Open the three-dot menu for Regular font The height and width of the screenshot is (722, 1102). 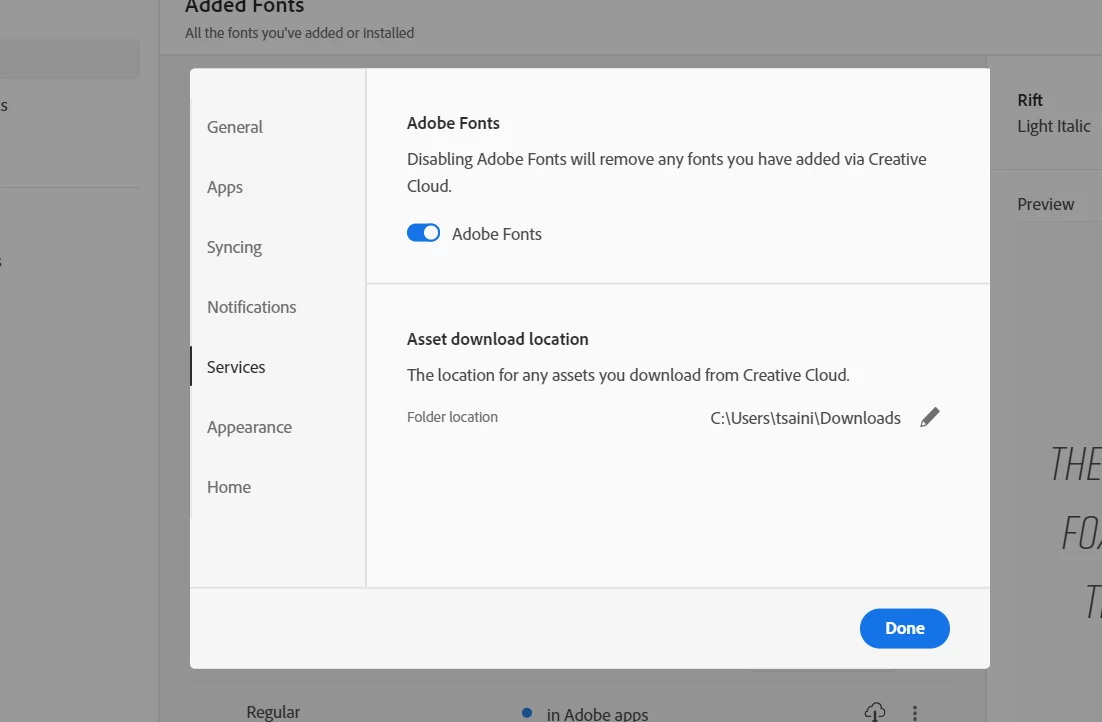coord(914,714)
